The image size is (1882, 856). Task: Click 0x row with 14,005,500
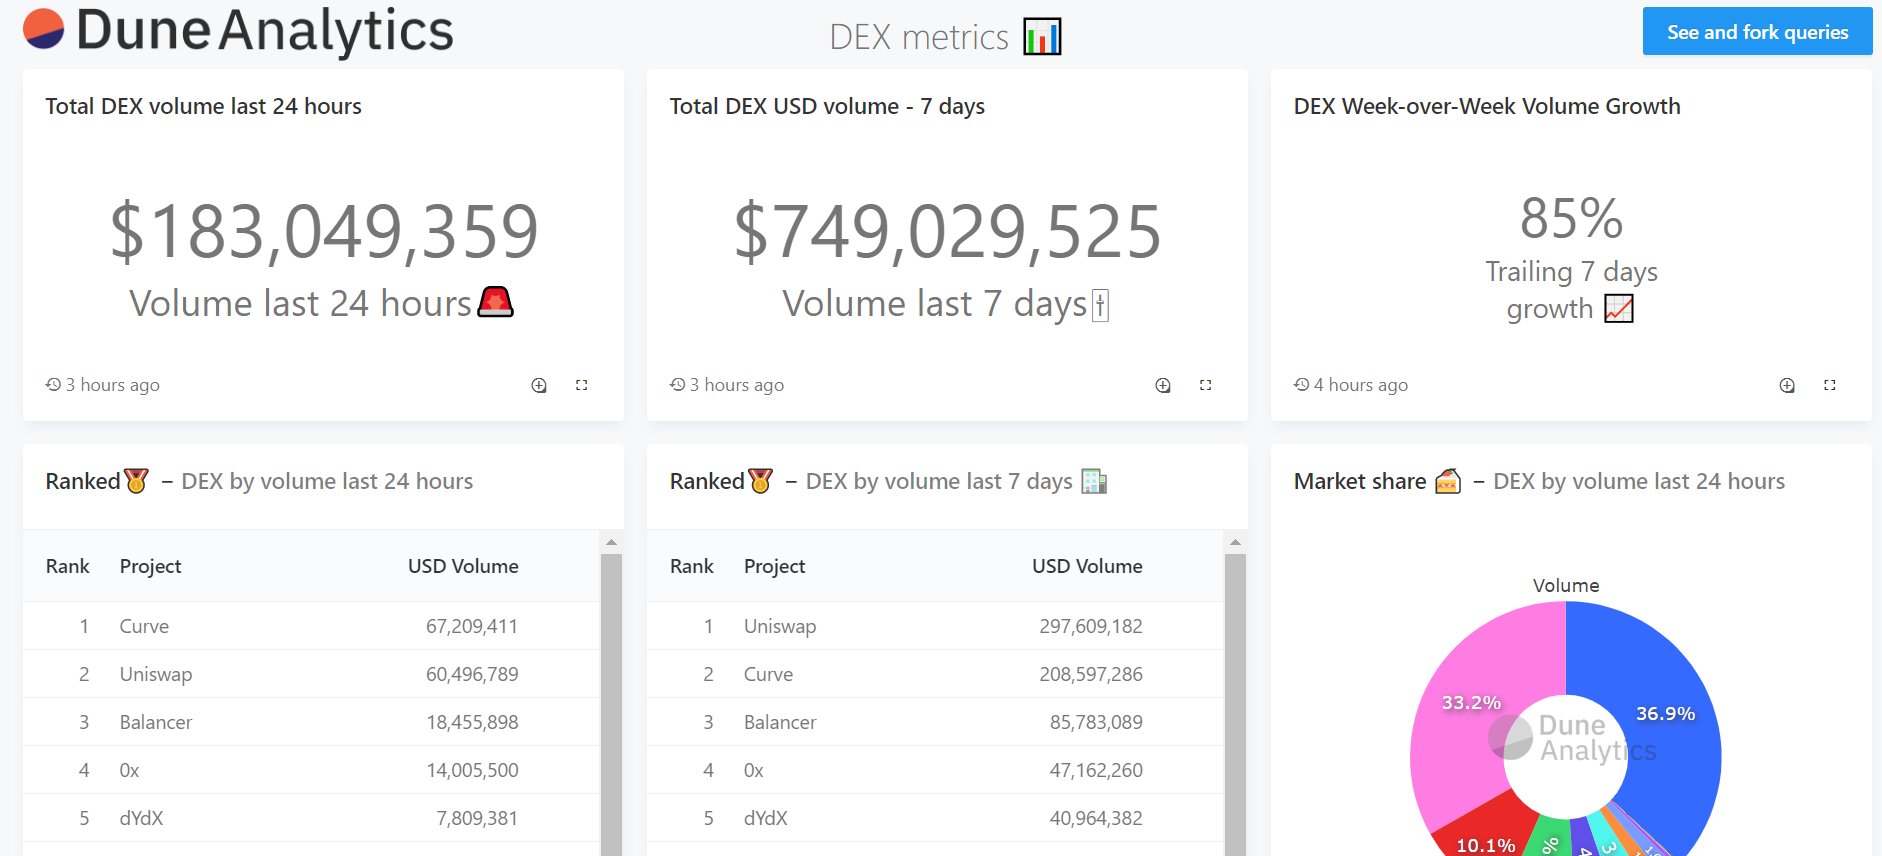[x=311, y=770]
